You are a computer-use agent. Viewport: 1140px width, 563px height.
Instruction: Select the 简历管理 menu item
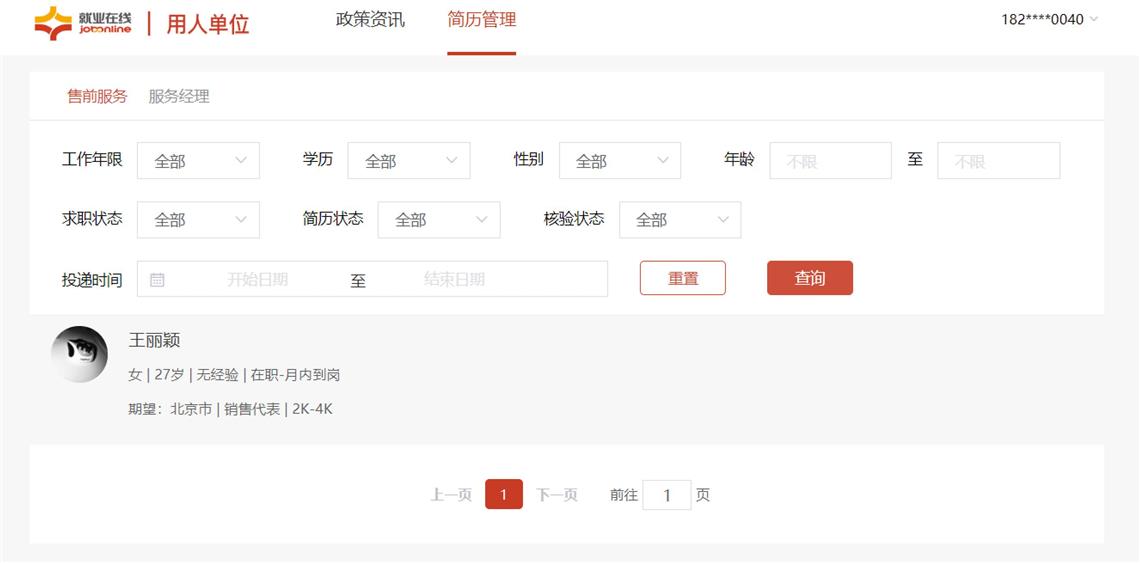[x=481, y=20]
